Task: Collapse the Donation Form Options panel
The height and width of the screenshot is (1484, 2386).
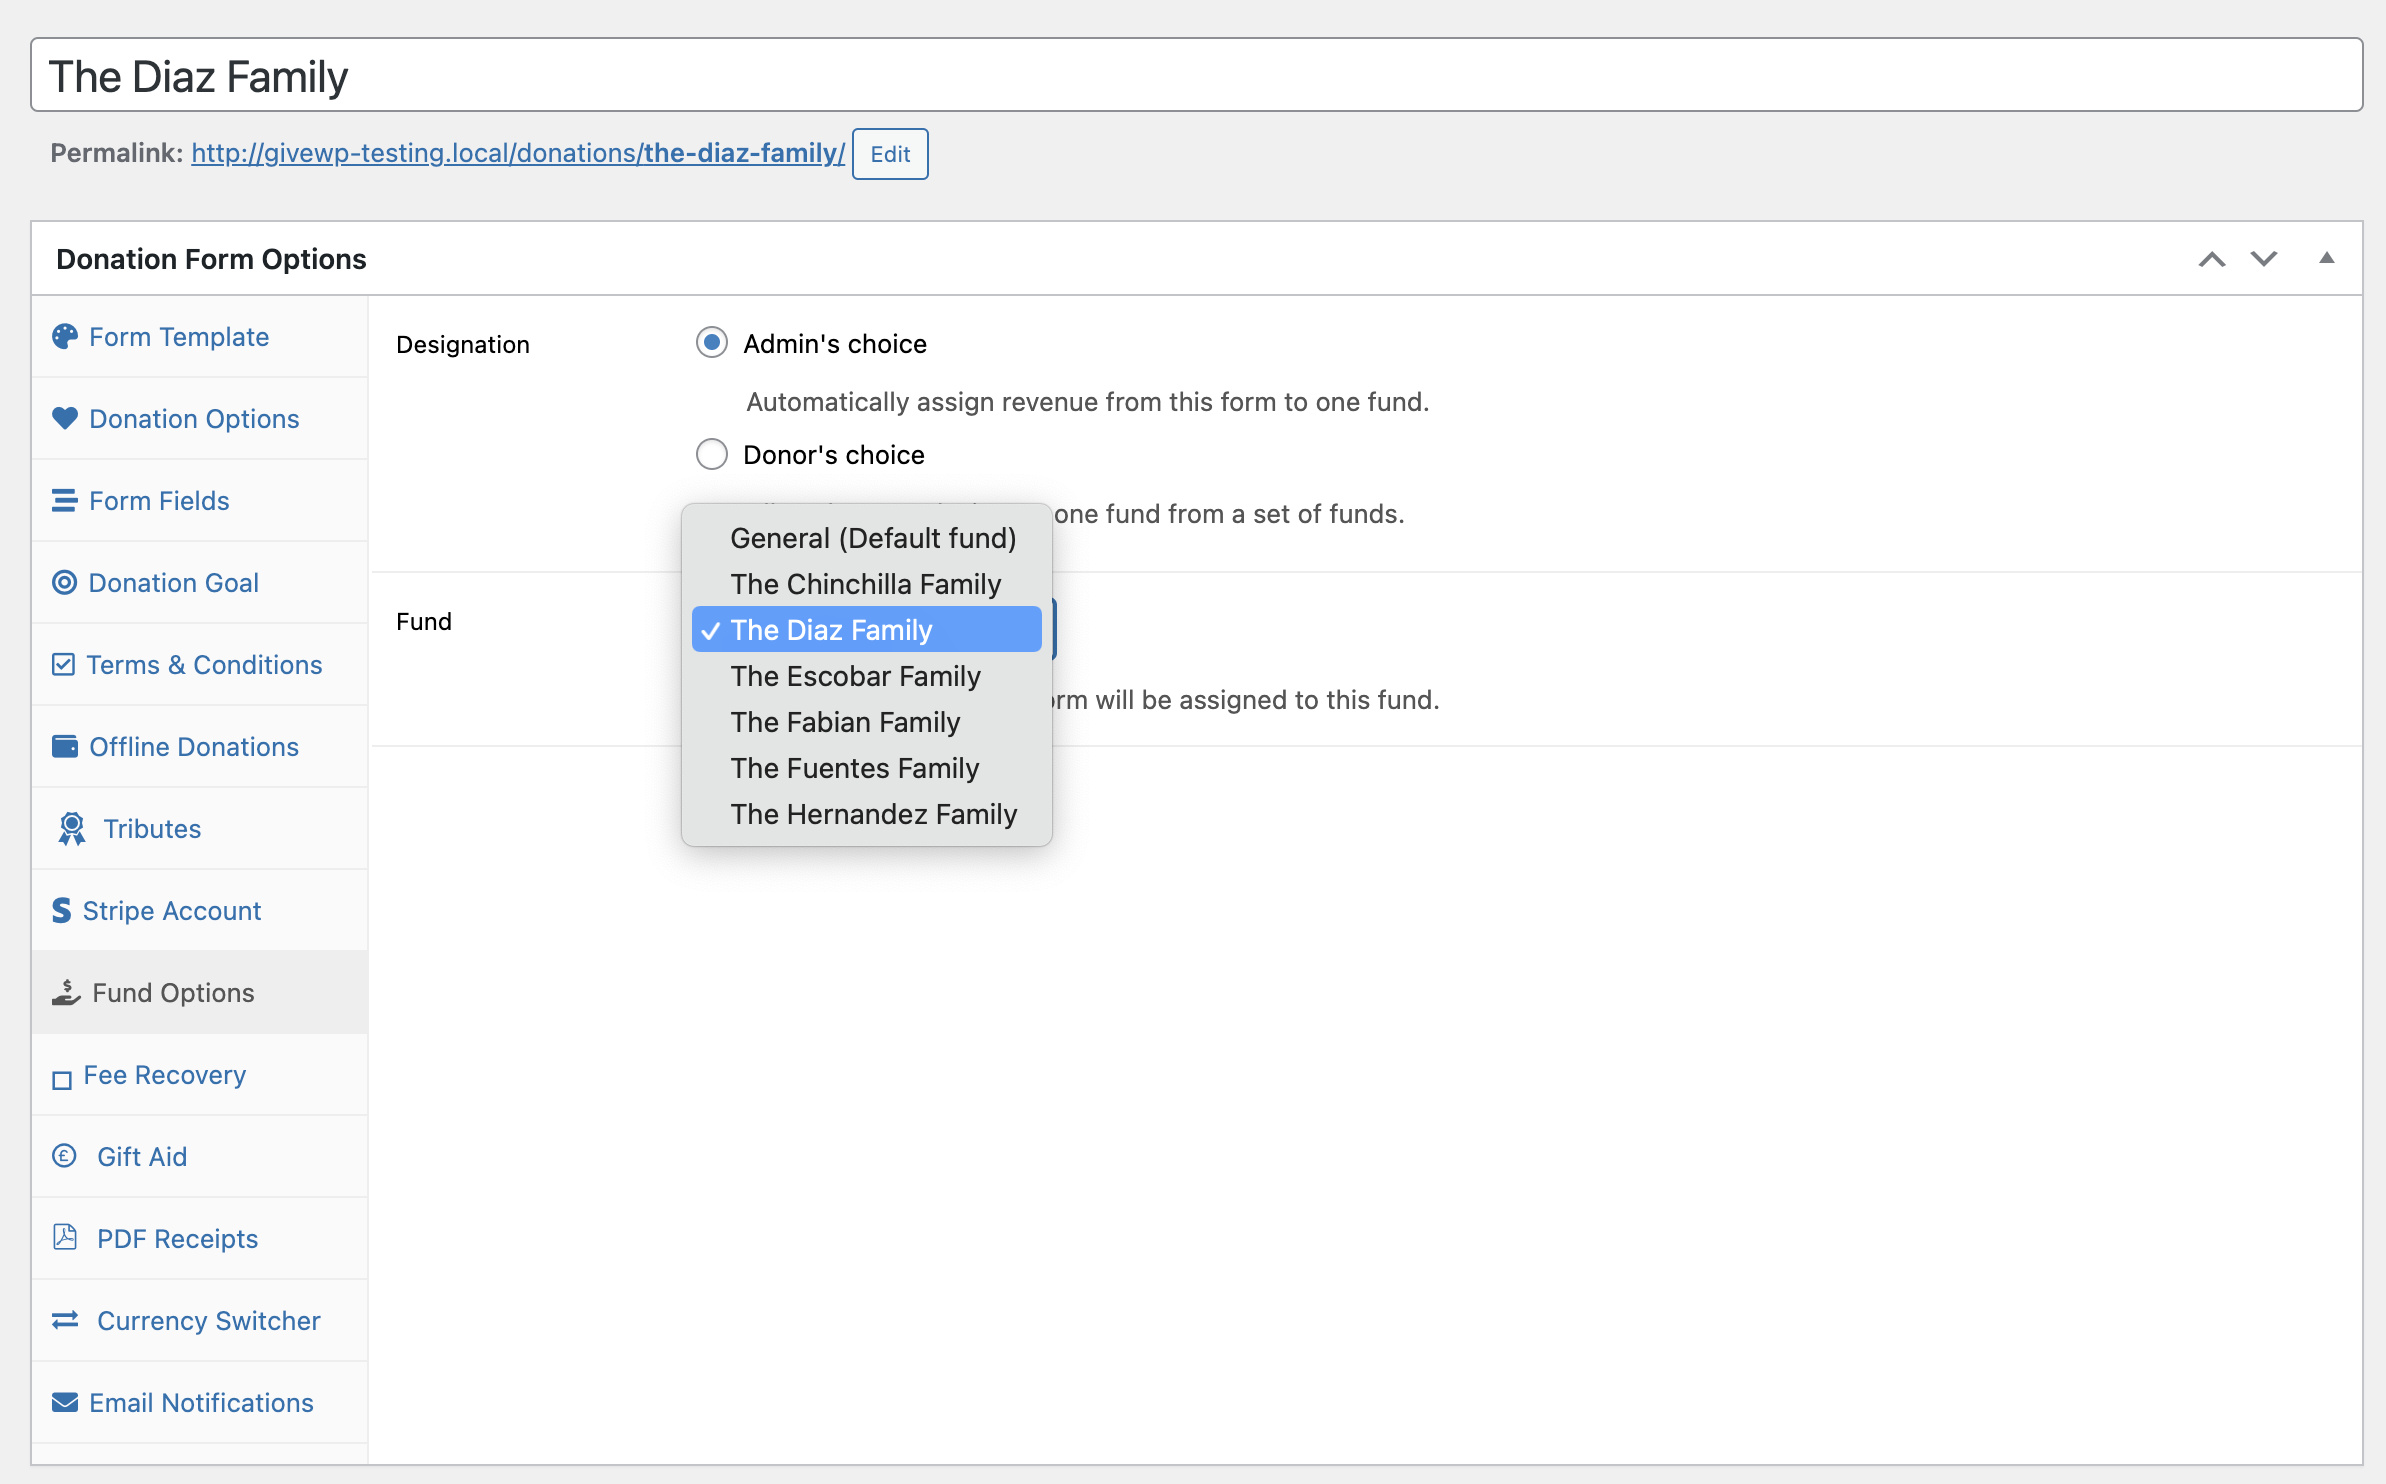Action: (2327, 259)
